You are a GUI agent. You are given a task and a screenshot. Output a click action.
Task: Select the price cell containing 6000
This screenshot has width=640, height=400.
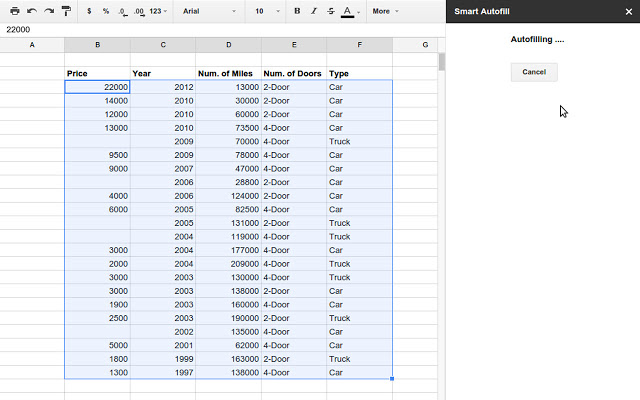tap(98, 209)
